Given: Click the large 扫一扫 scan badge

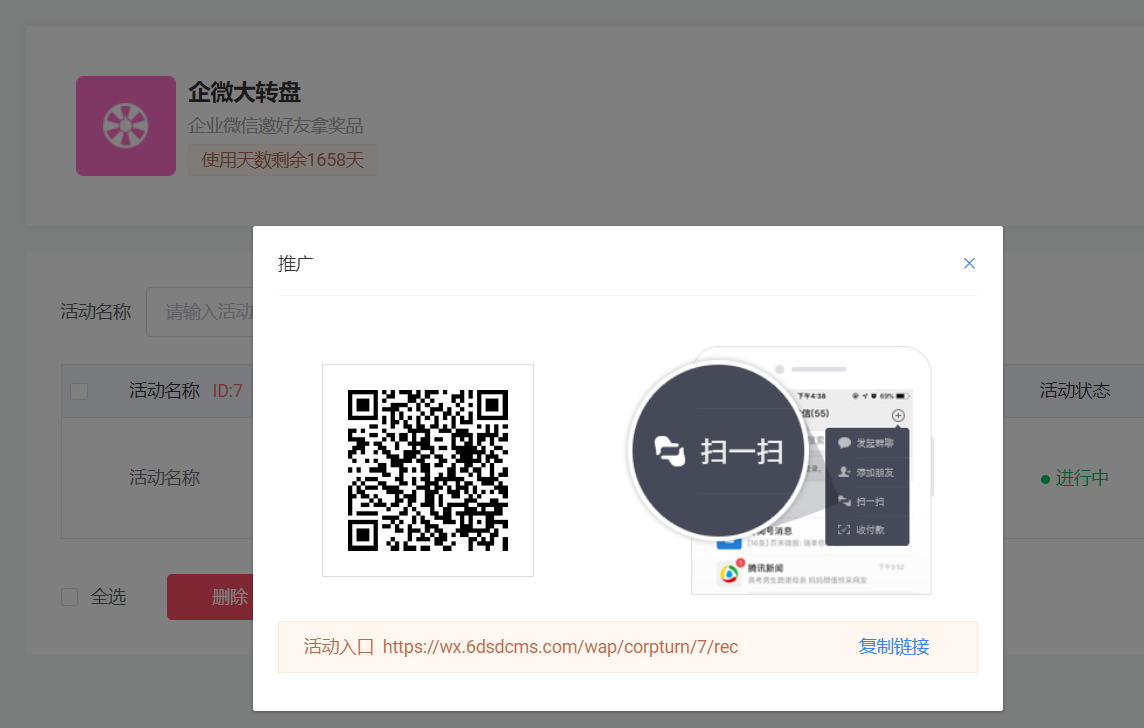Looking at the screenshot, I should coord(718,450).
